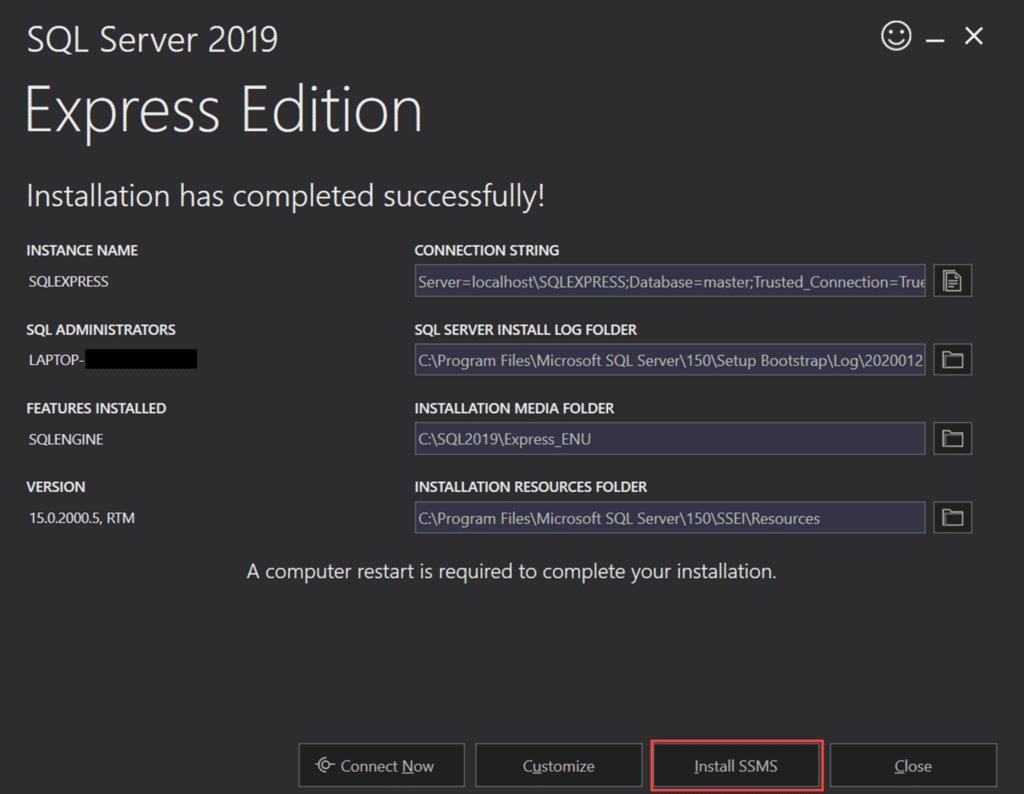Click the Install SSMS button
The image size is (1024, 794).
tap(736, 765)
